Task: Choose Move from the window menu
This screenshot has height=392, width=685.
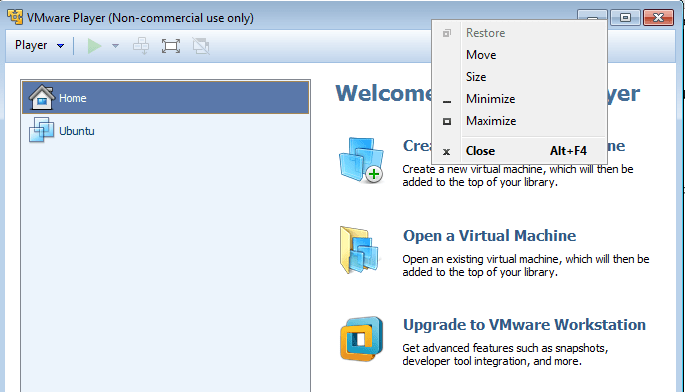Action: pos(519,55)
